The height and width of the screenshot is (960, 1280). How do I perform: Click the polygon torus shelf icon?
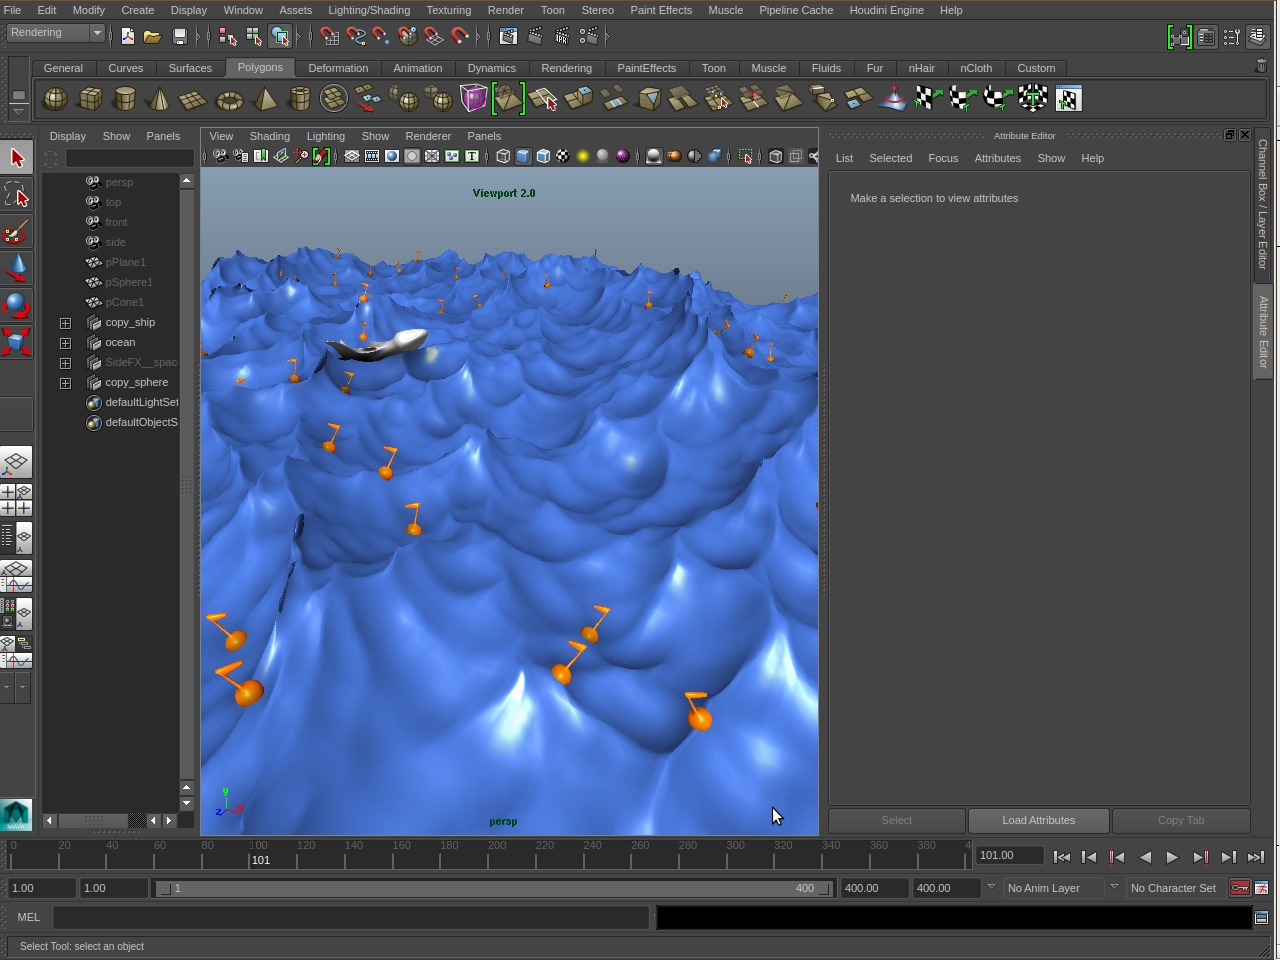click(x=229, y=99)
